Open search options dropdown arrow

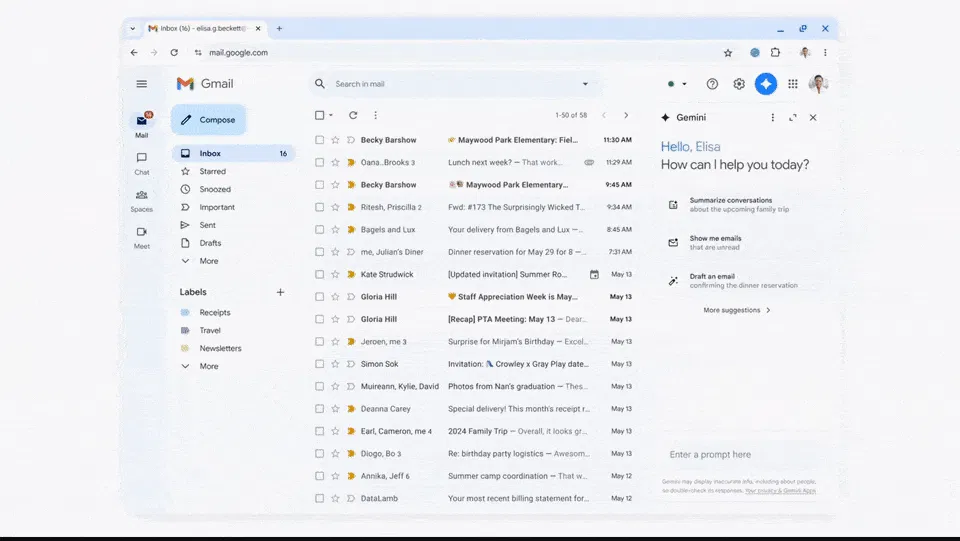pyautogui.click(x=585, y=84)
